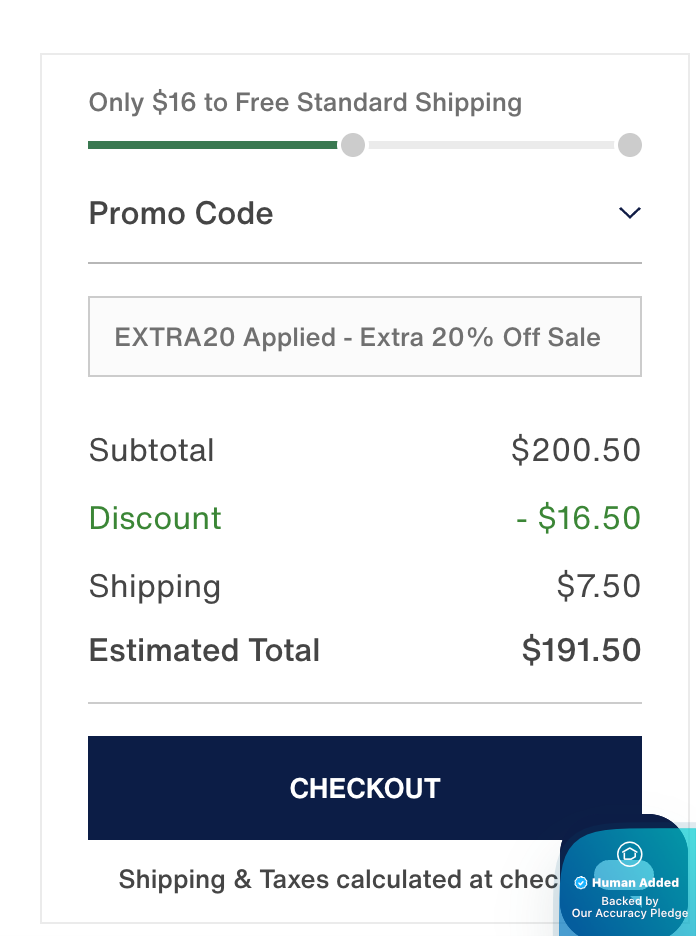The image size is (696, 936).
Task: Click the - $16.50 discount amount
Action: [578, 518]
